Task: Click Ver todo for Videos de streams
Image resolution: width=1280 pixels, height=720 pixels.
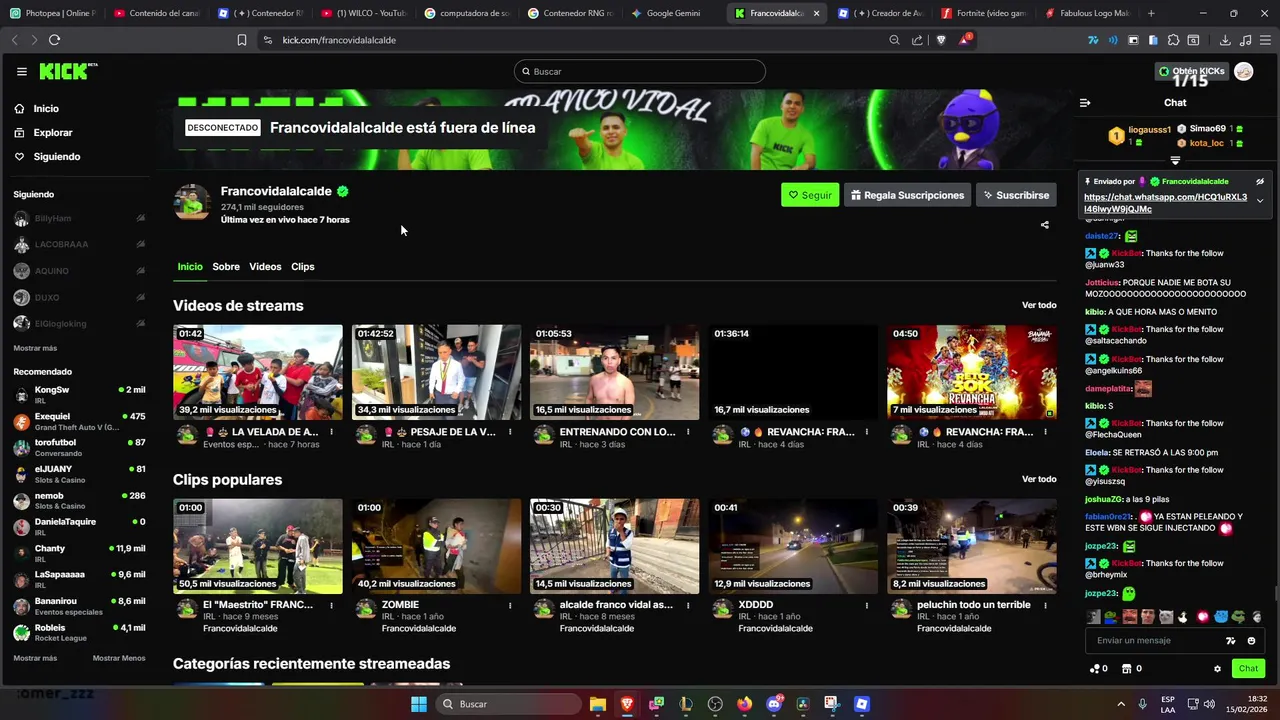Action: pos(1039,305)
